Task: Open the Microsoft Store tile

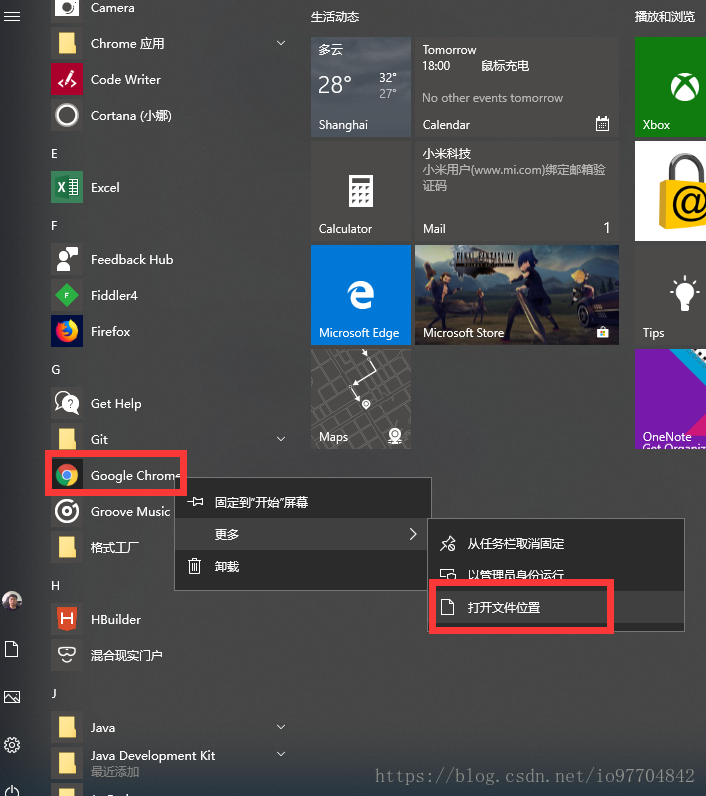Action: (517, 295)
